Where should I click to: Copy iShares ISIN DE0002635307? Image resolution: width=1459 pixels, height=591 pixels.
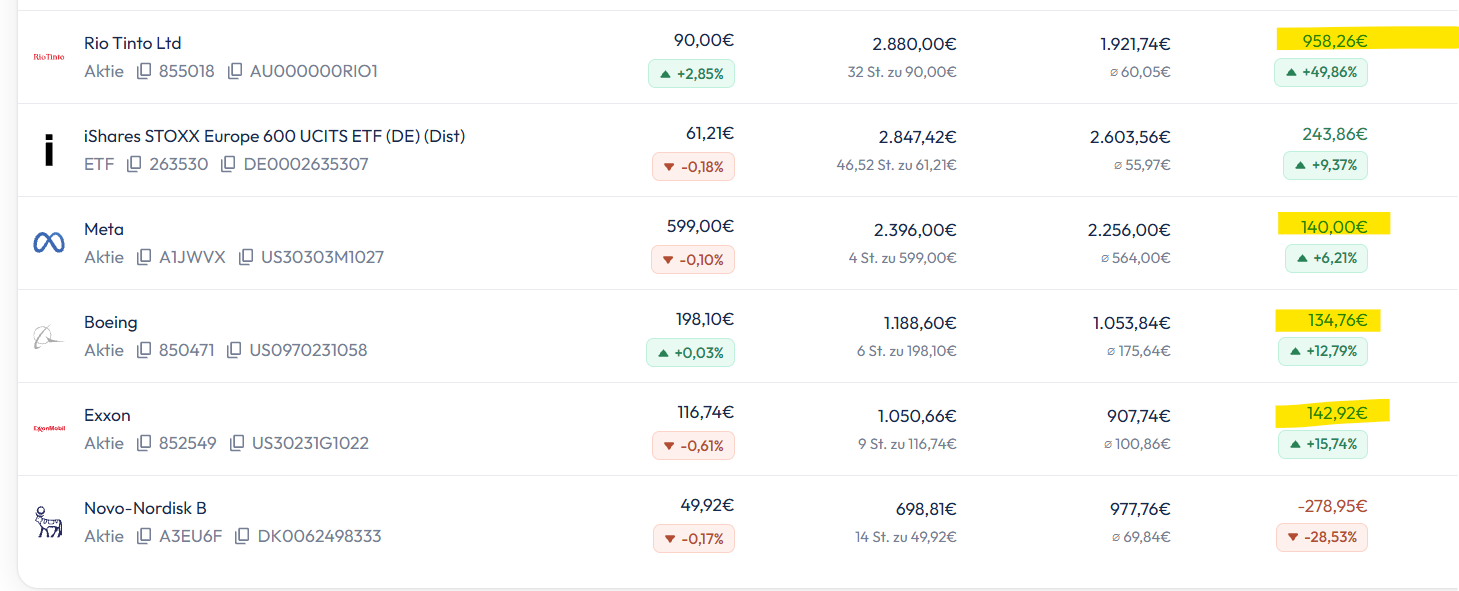(229, 164)
